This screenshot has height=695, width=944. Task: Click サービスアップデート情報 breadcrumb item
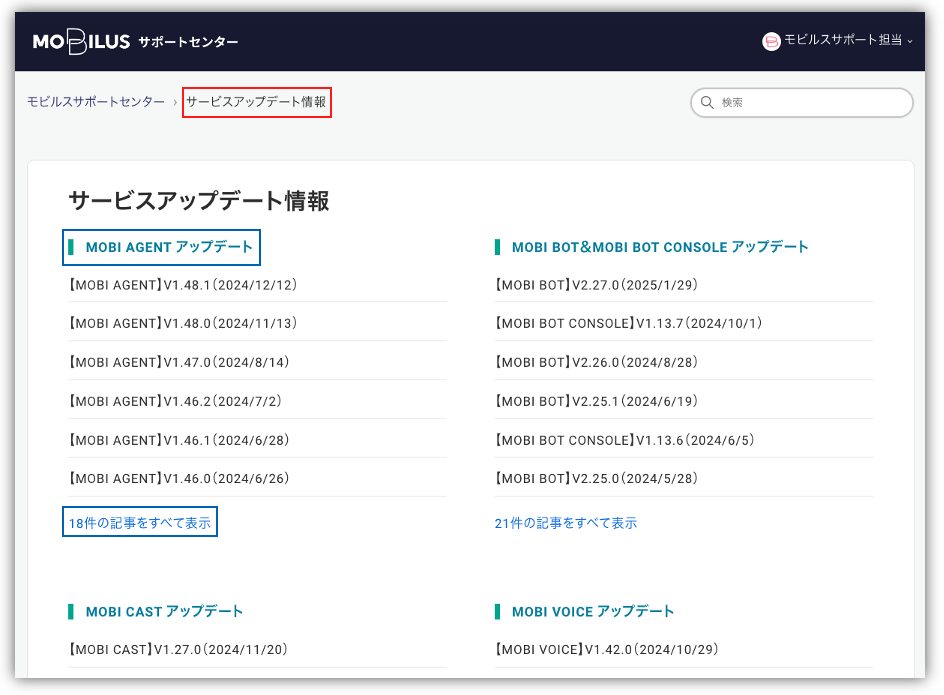pyautogui.click(x=256, y=102)
